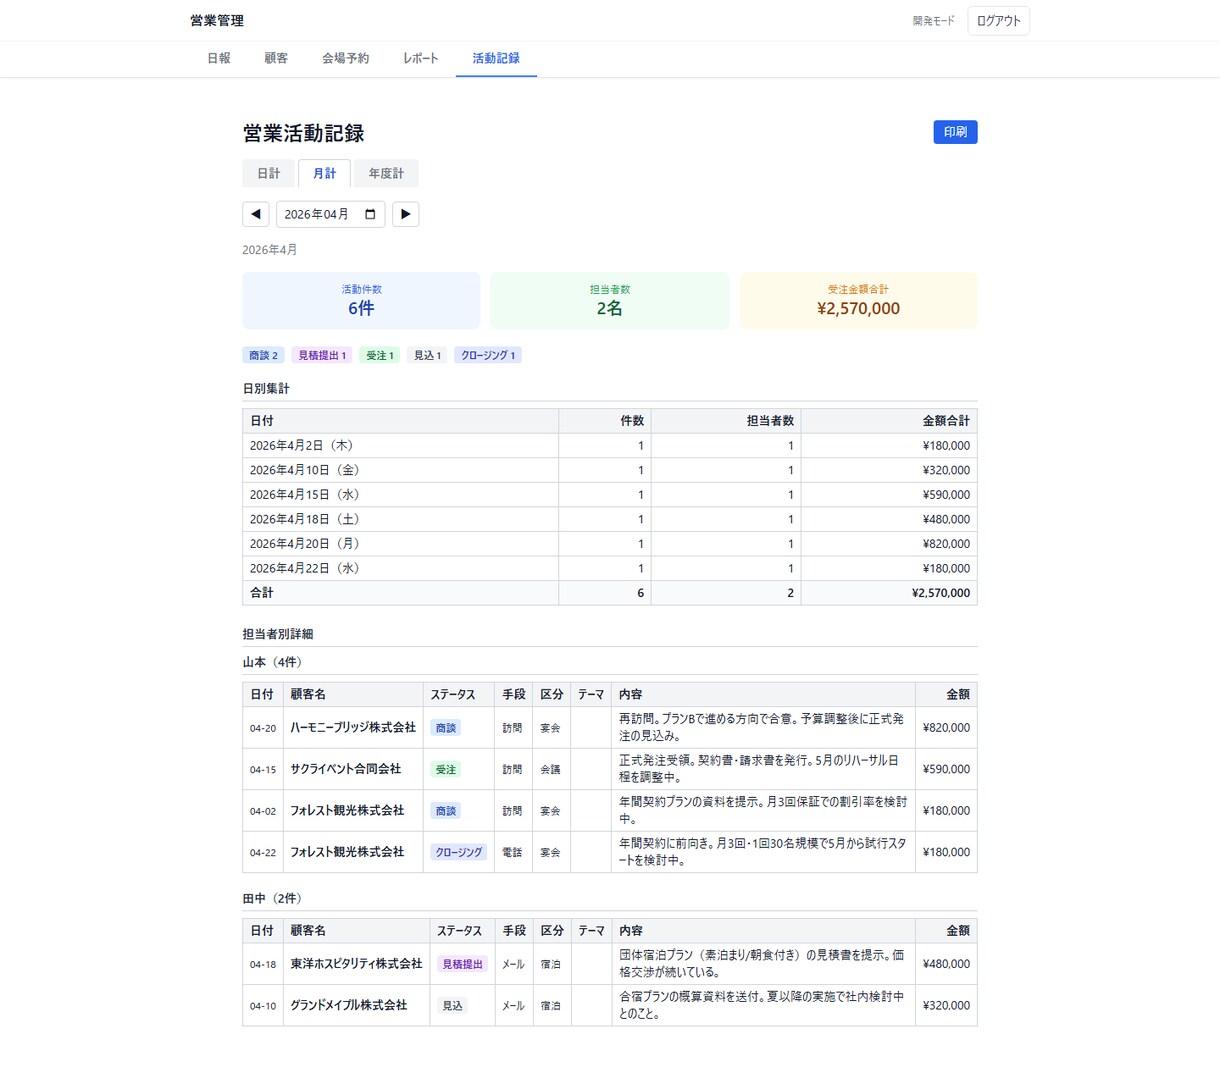Screen dimensions: 1220x1084
Task: Go to the next month arrow
Action: 405,214
